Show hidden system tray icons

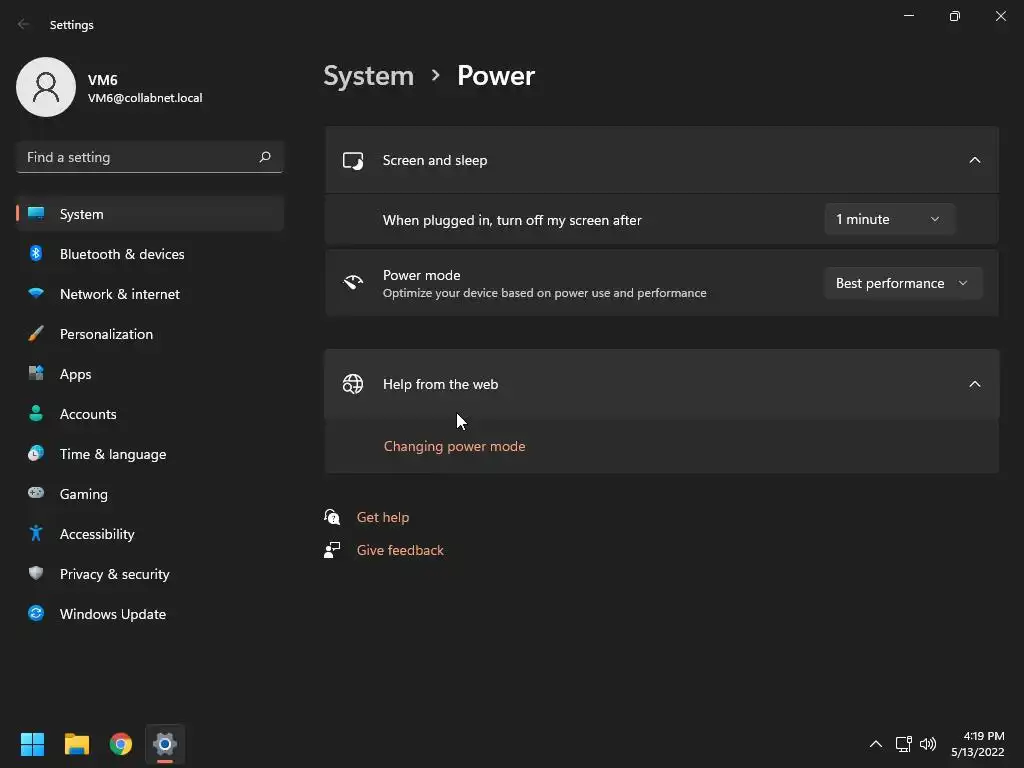pos(876,744)
